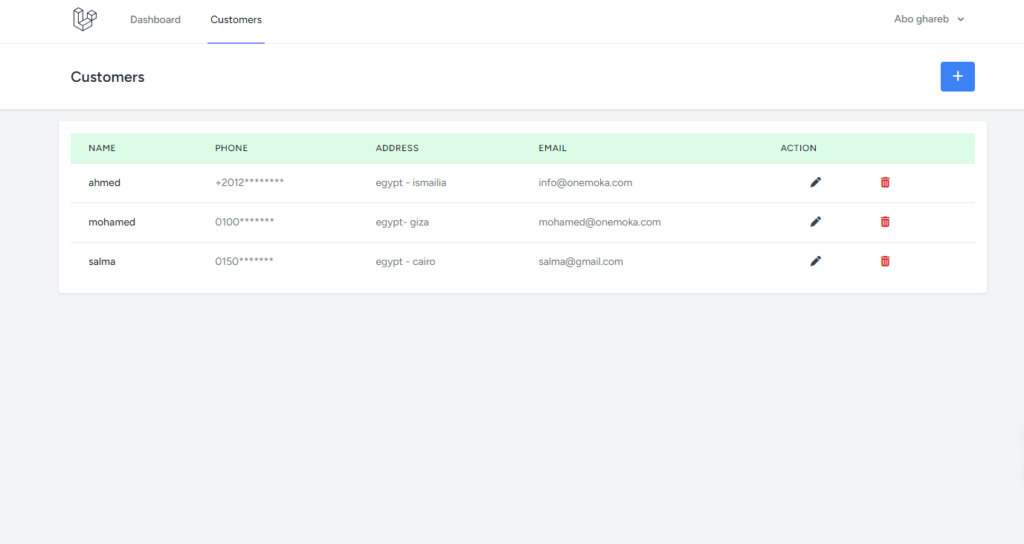This screenshot has height=544, width=1024.
Task: Go to the Dashboard tab
Action: coord(155,20)
